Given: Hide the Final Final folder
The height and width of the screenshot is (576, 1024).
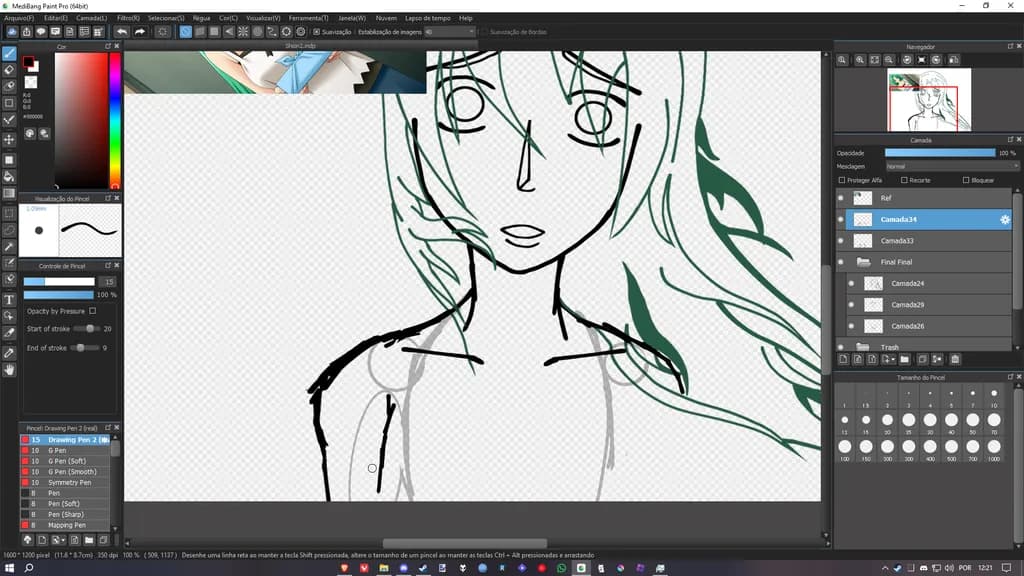Looking at the screenshot, I should pos(841,262).
